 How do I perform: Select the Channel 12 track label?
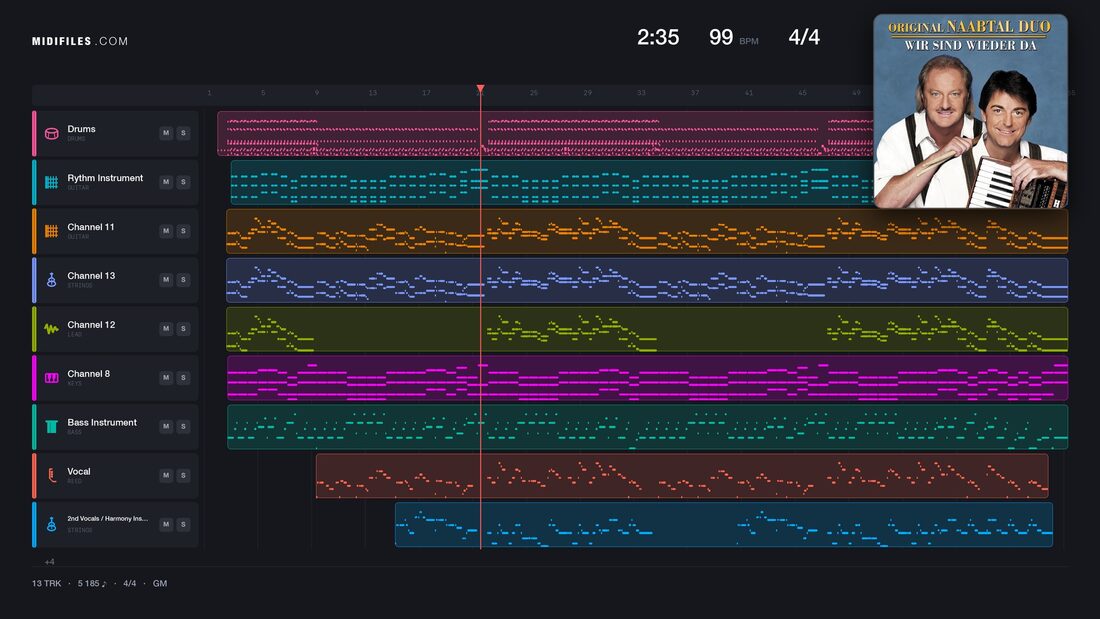click(91, 325)
